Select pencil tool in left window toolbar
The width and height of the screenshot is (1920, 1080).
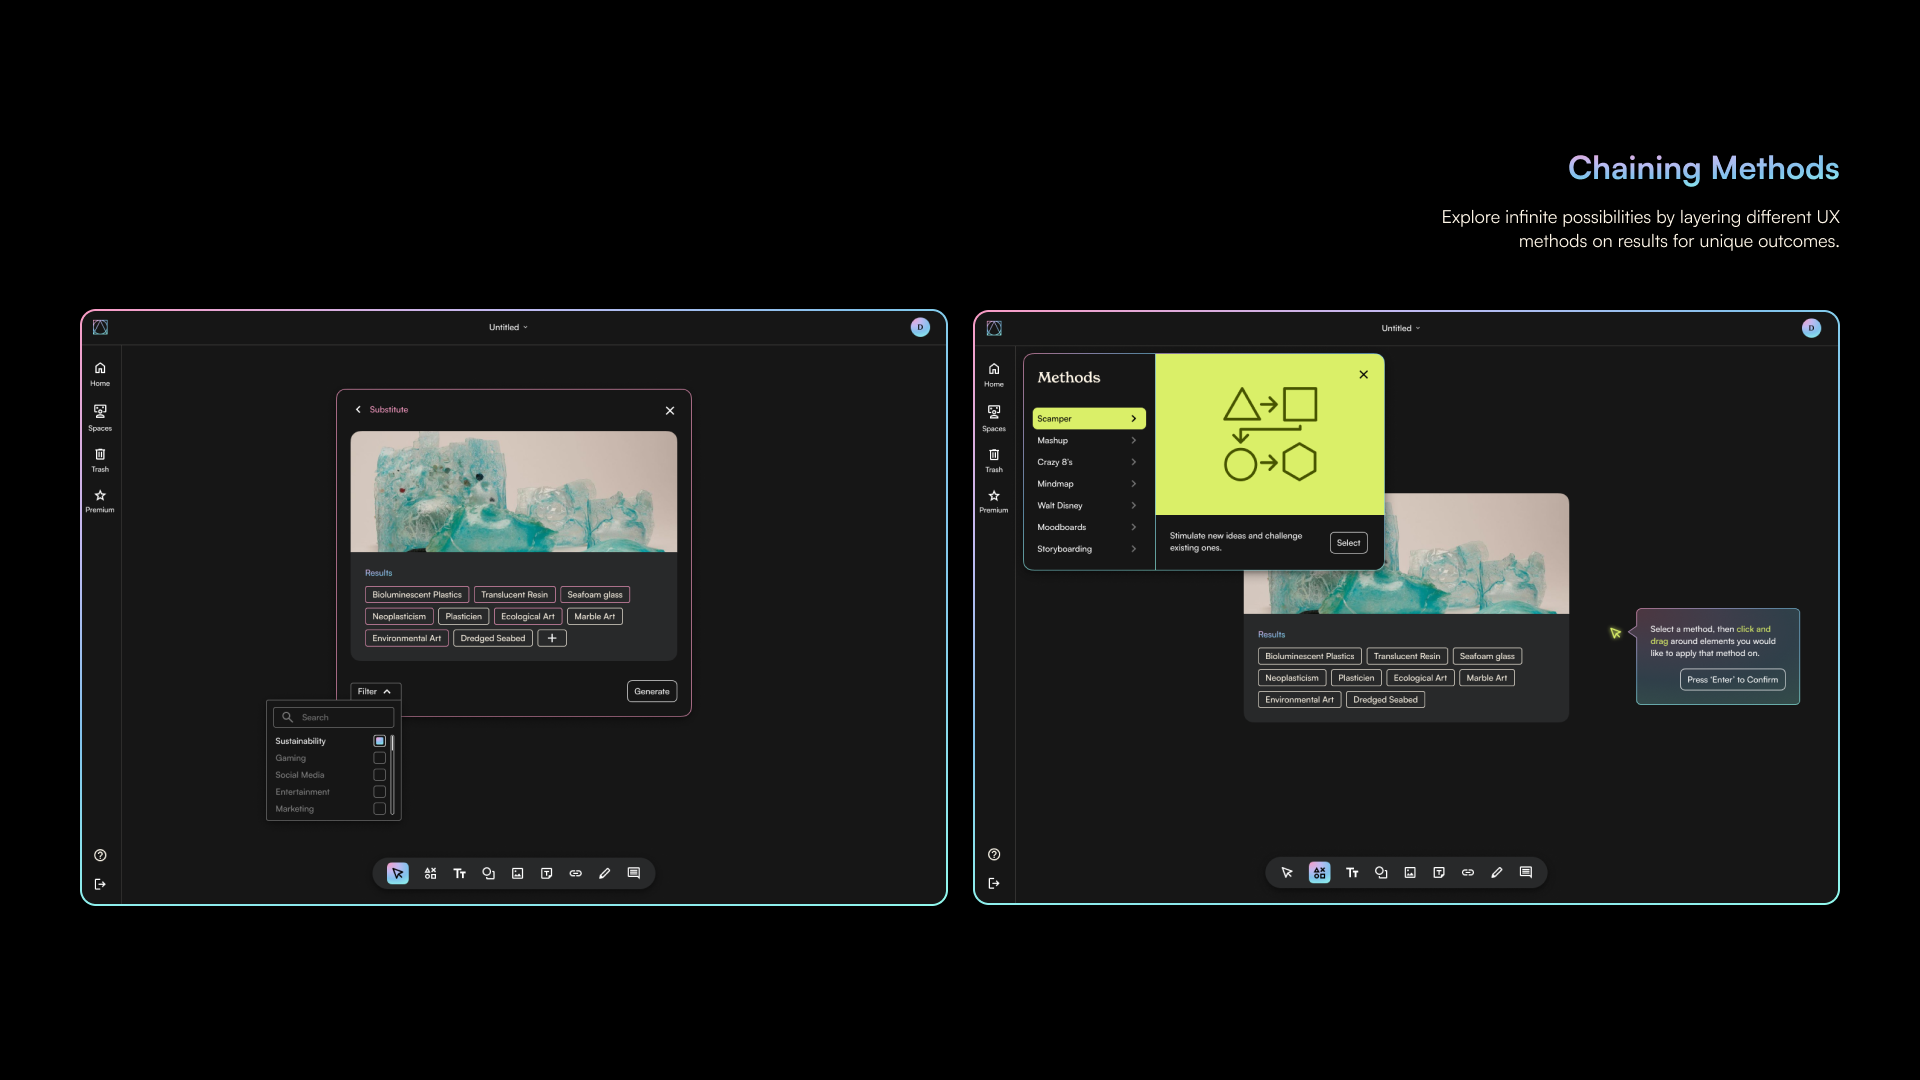point(604,873)
